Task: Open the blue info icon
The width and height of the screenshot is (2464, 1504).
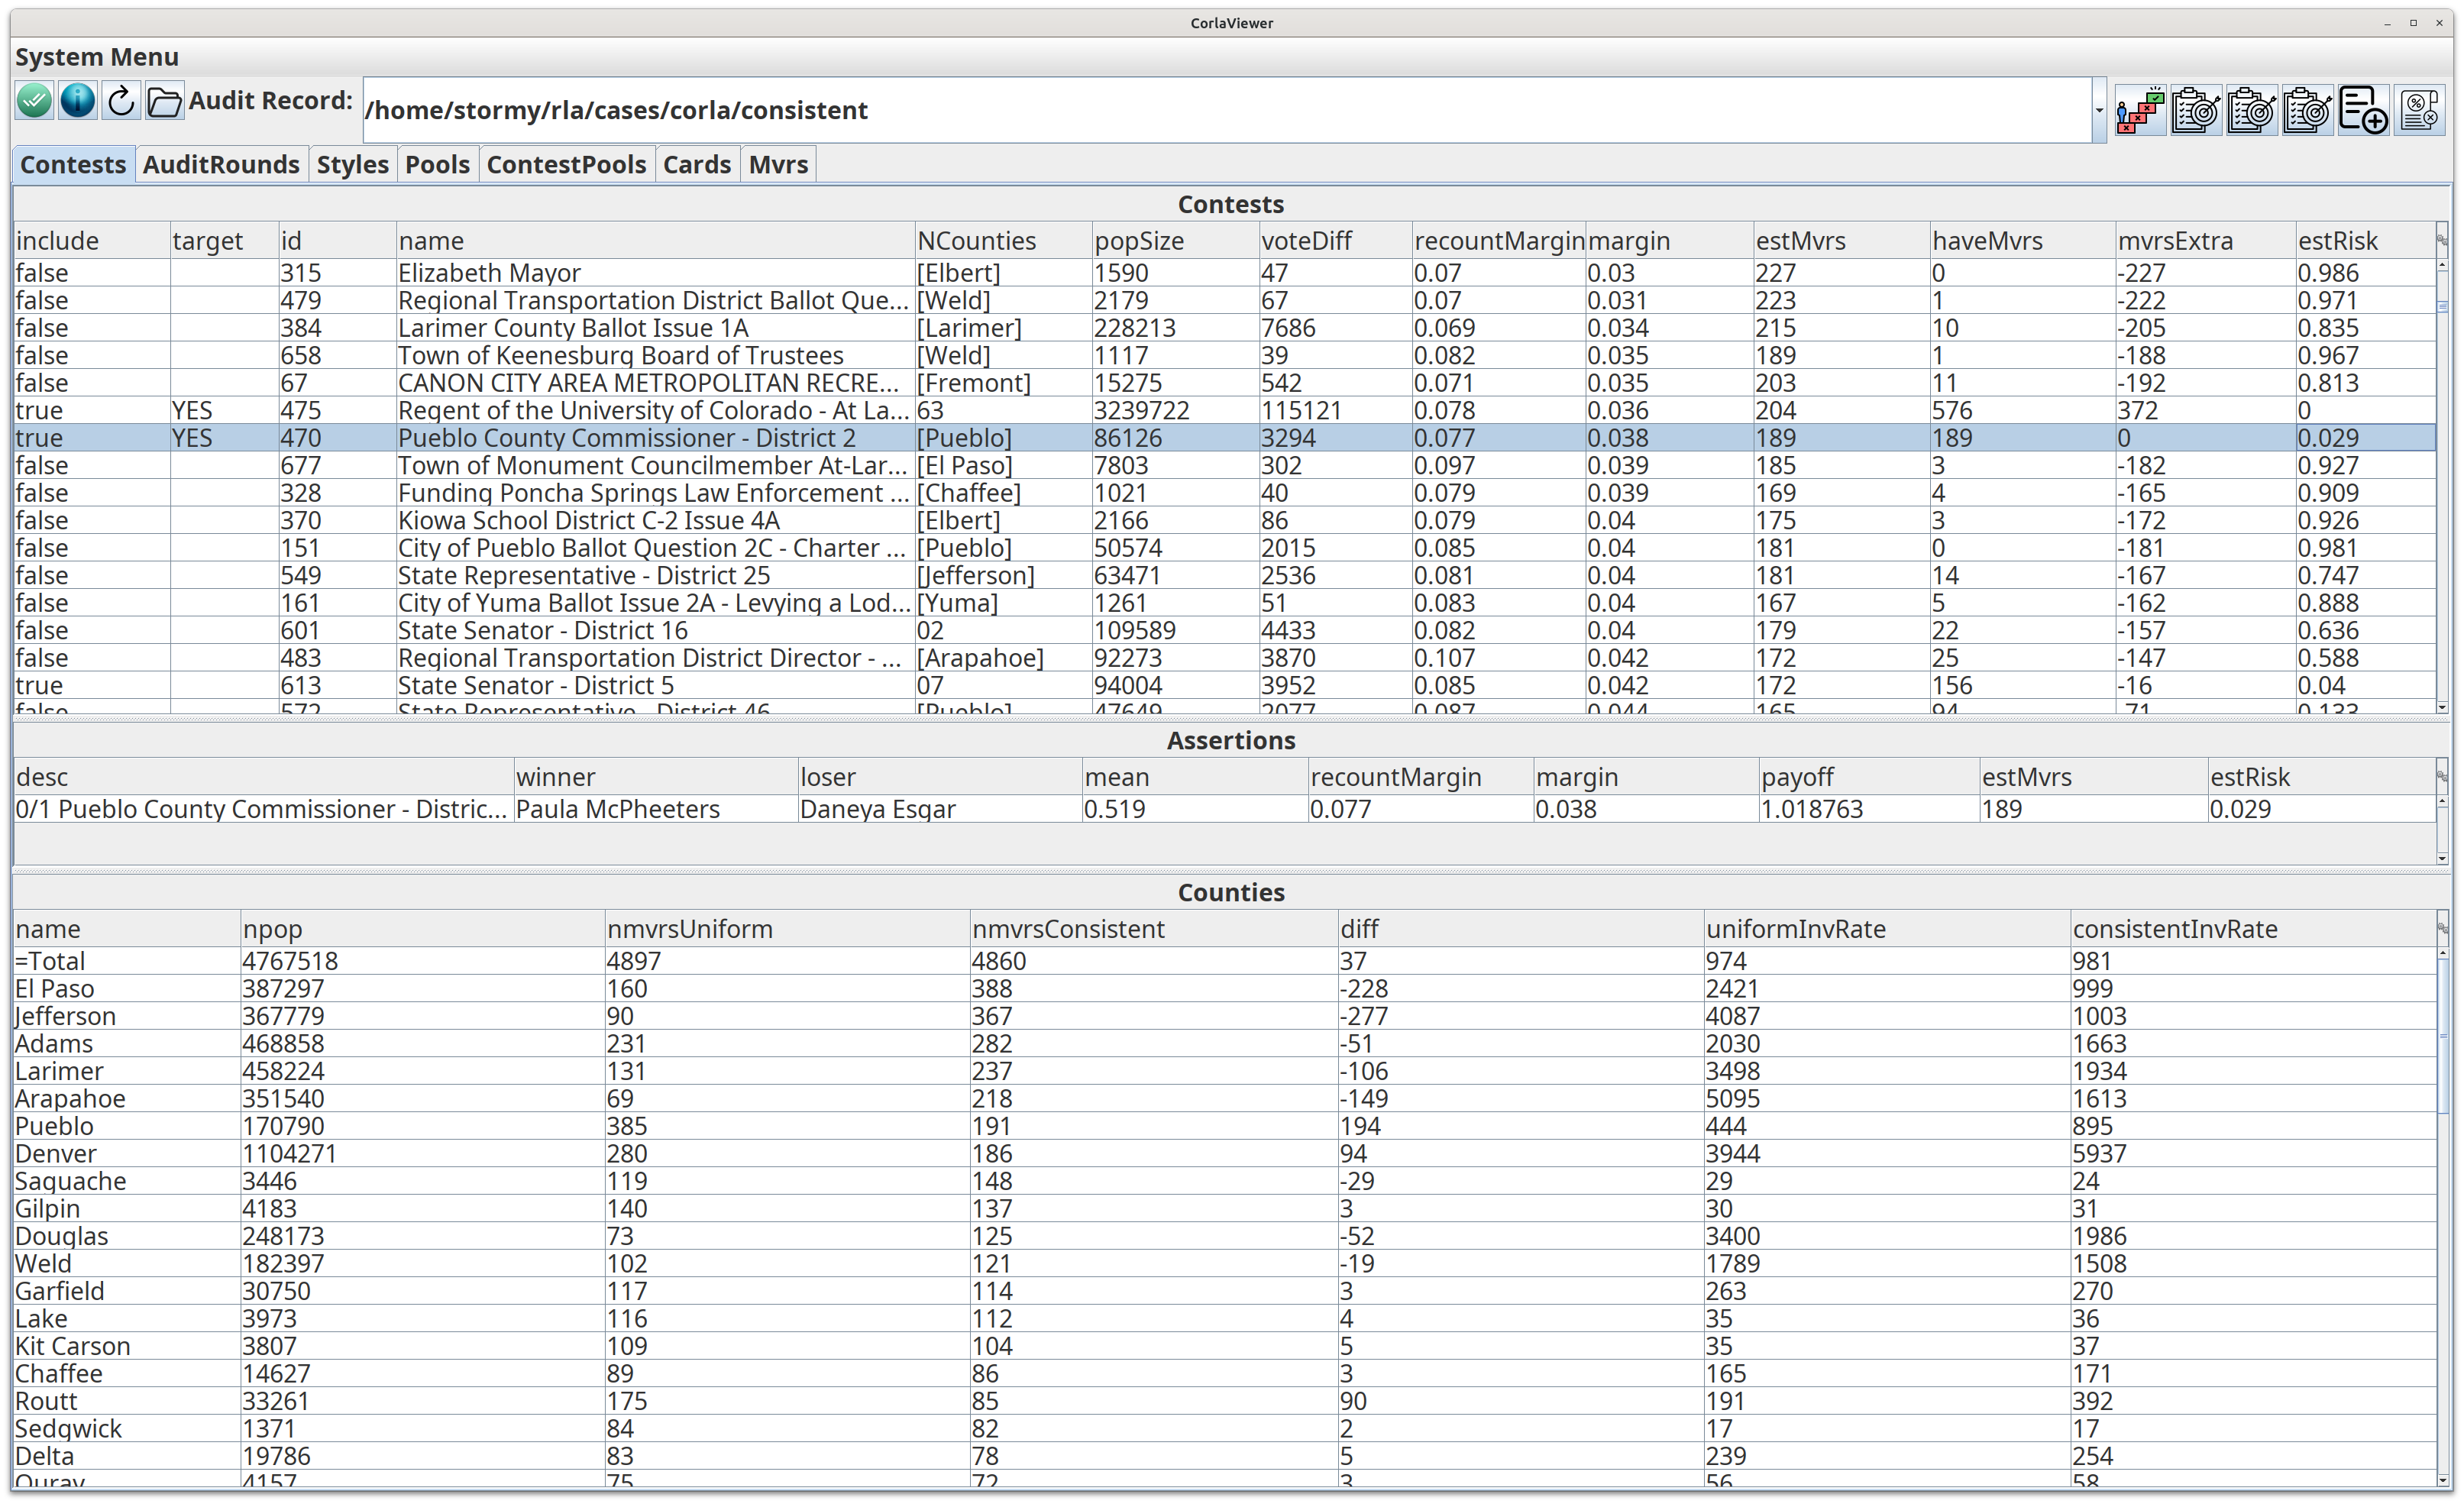Action: 77,101
